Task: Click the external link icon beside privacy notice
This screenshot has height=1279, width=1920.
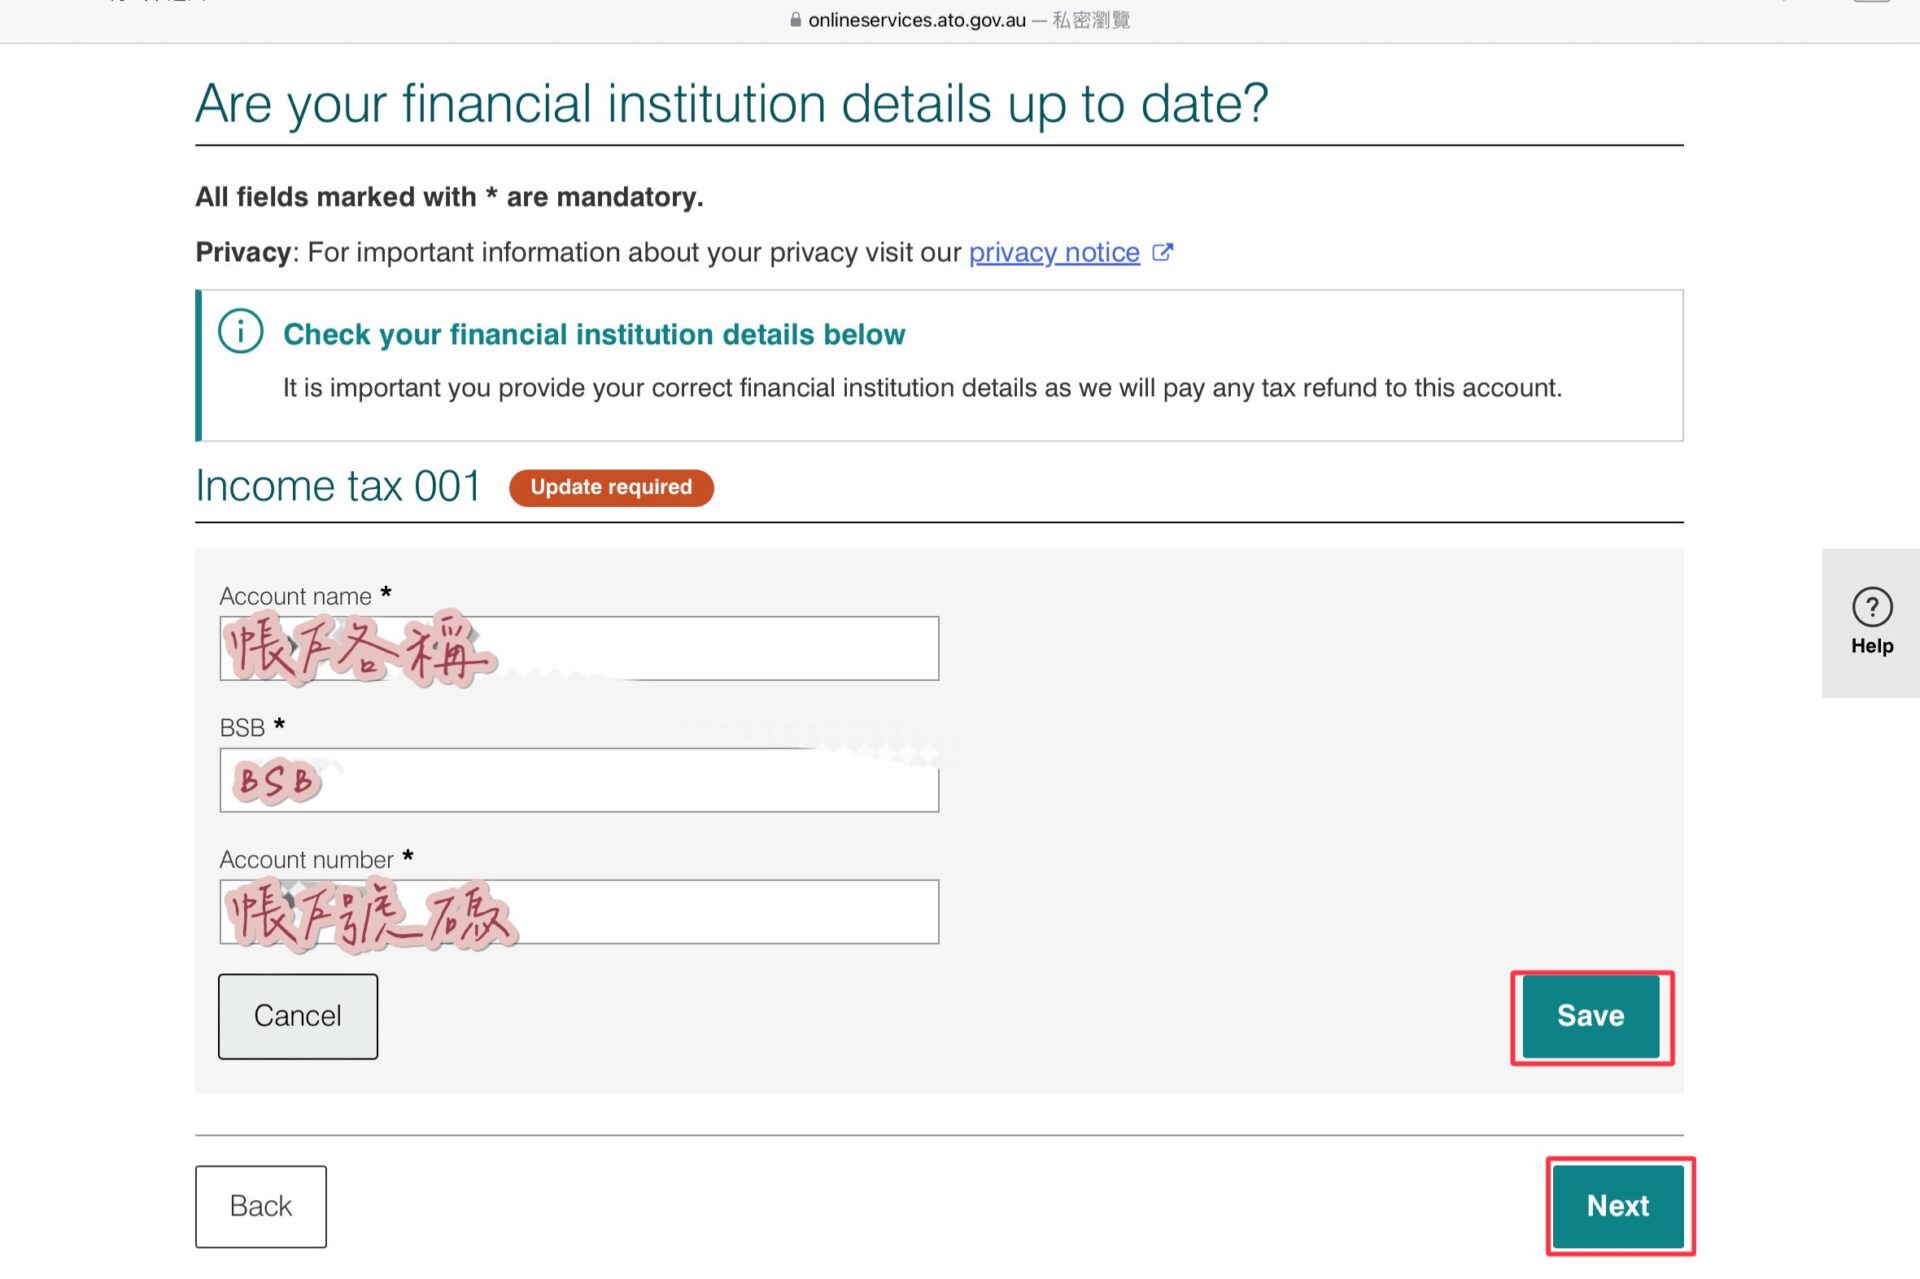Action: click(x=1162, y=252)
